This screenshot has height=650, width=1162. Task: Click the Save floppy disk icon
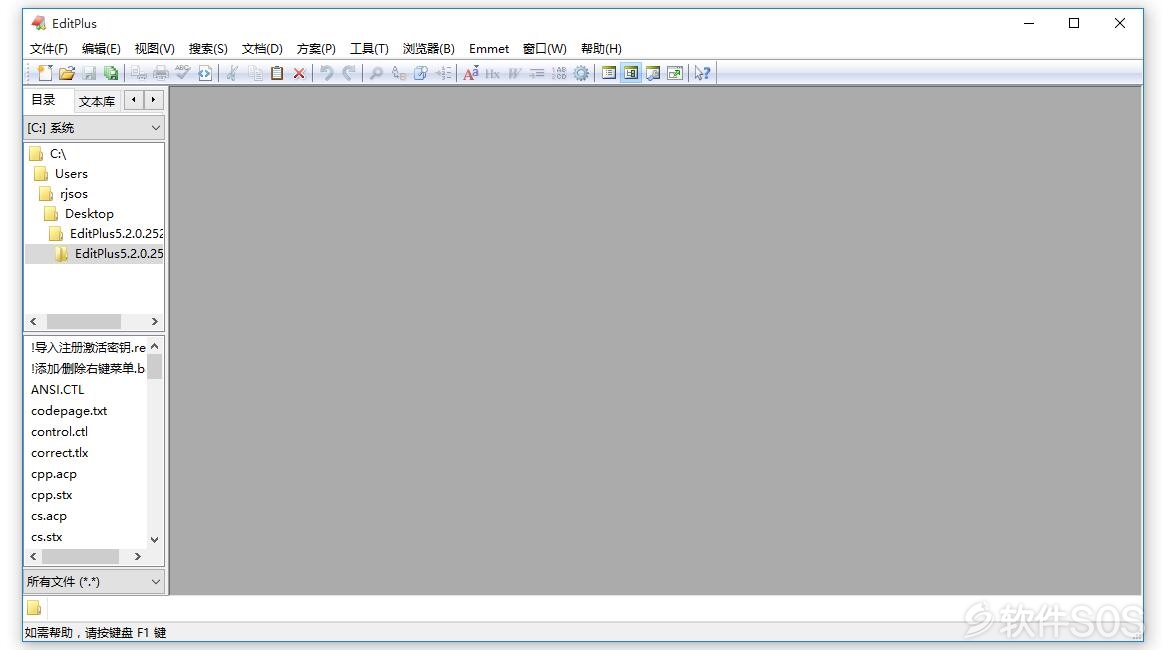point(89,73)
